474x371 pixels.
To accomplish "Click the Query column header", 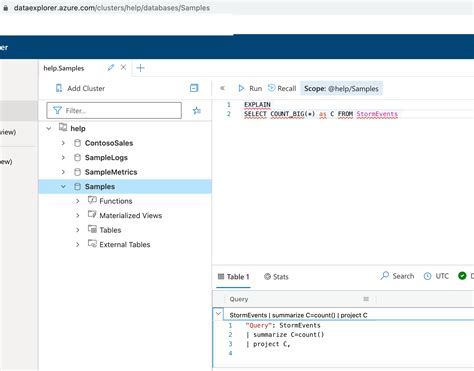I will pyautogui.click(x=239, y=299).
